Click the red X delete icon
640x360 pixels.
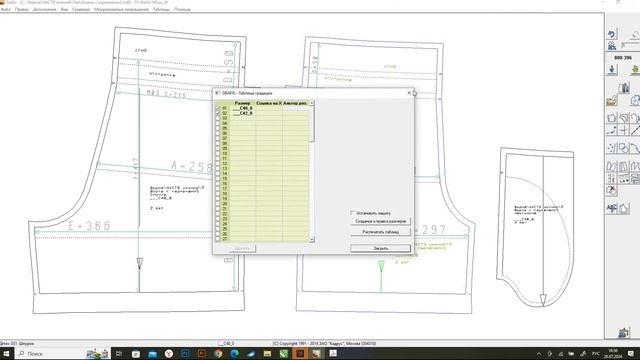[611, 190]
